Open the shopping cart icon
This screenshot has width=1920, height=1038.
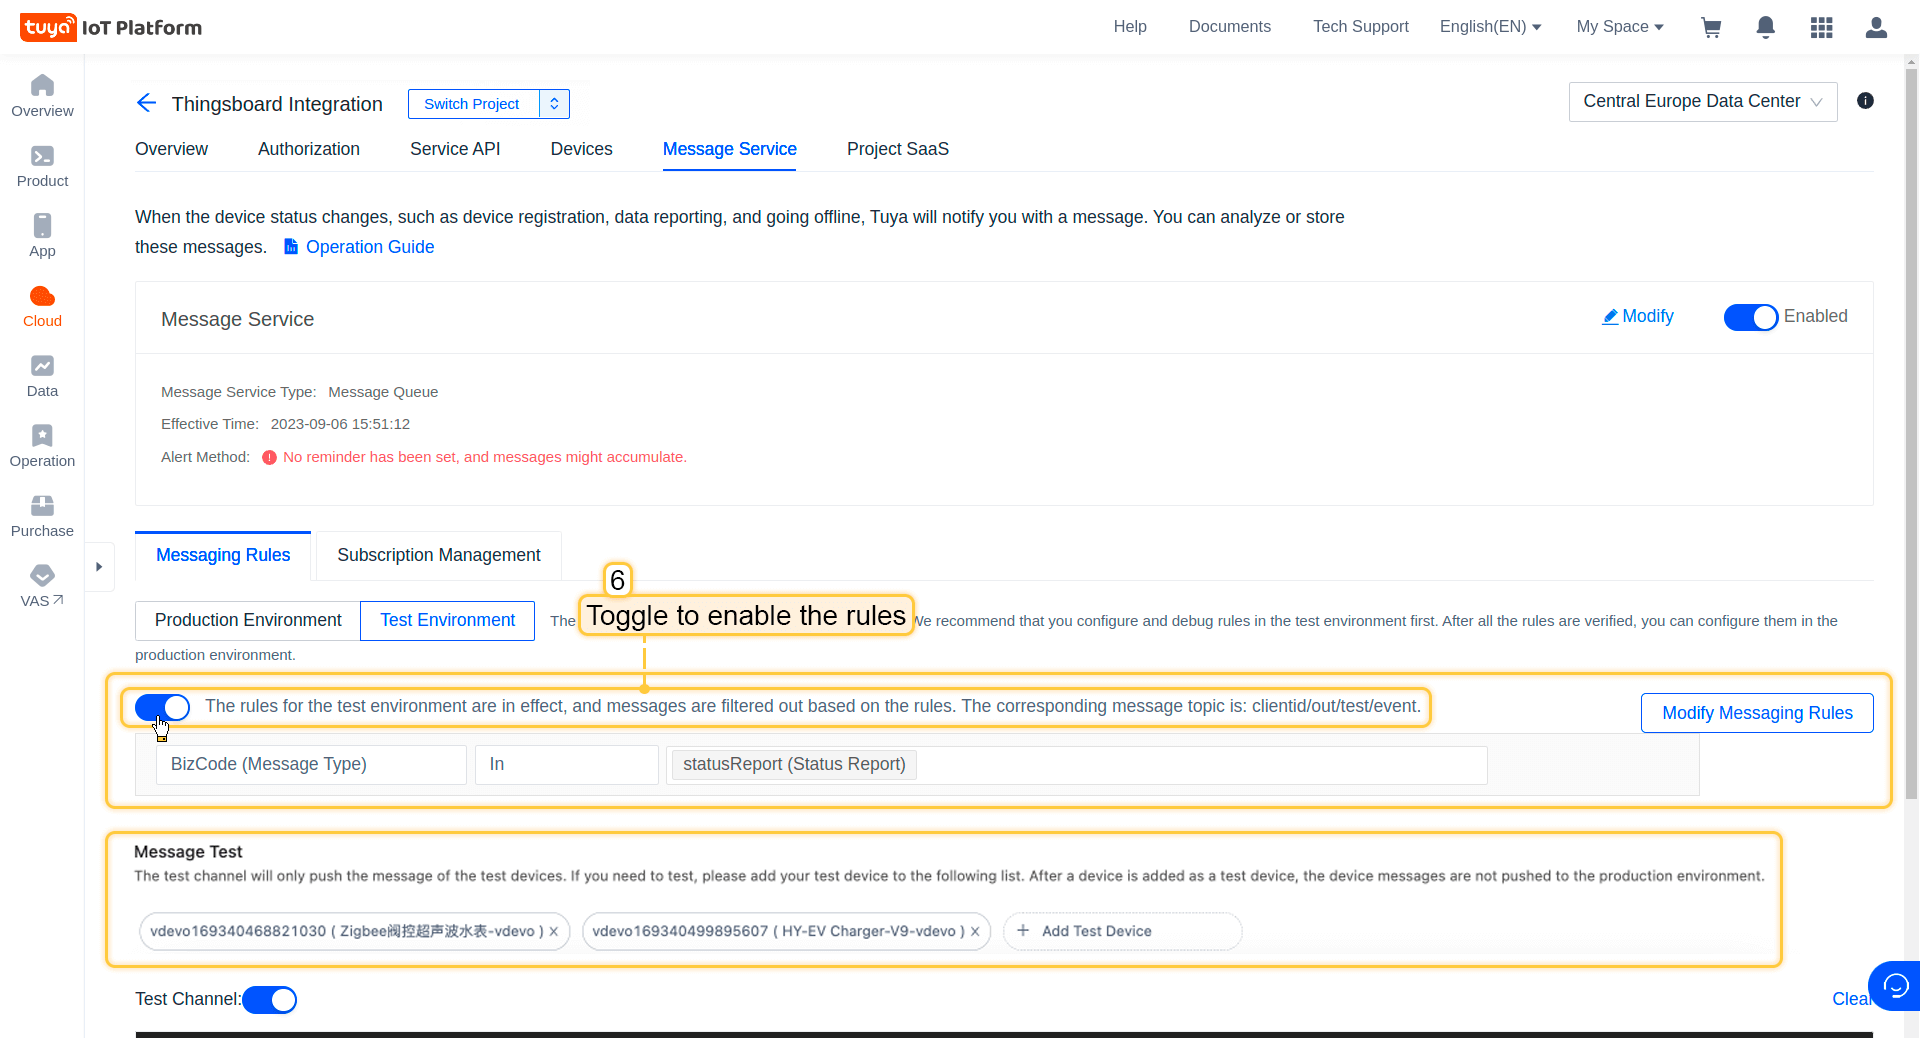coord(1711,28)
